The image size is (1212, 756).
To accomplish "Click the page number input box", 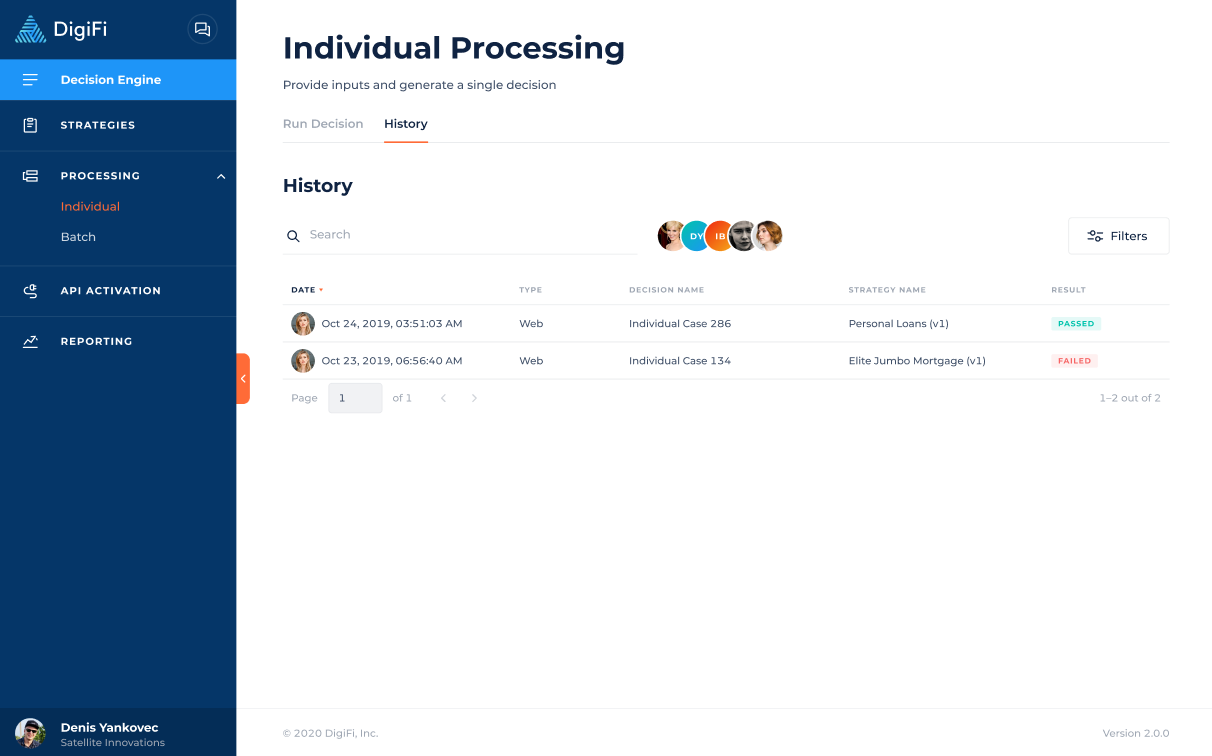I will [x=355, y=398].
